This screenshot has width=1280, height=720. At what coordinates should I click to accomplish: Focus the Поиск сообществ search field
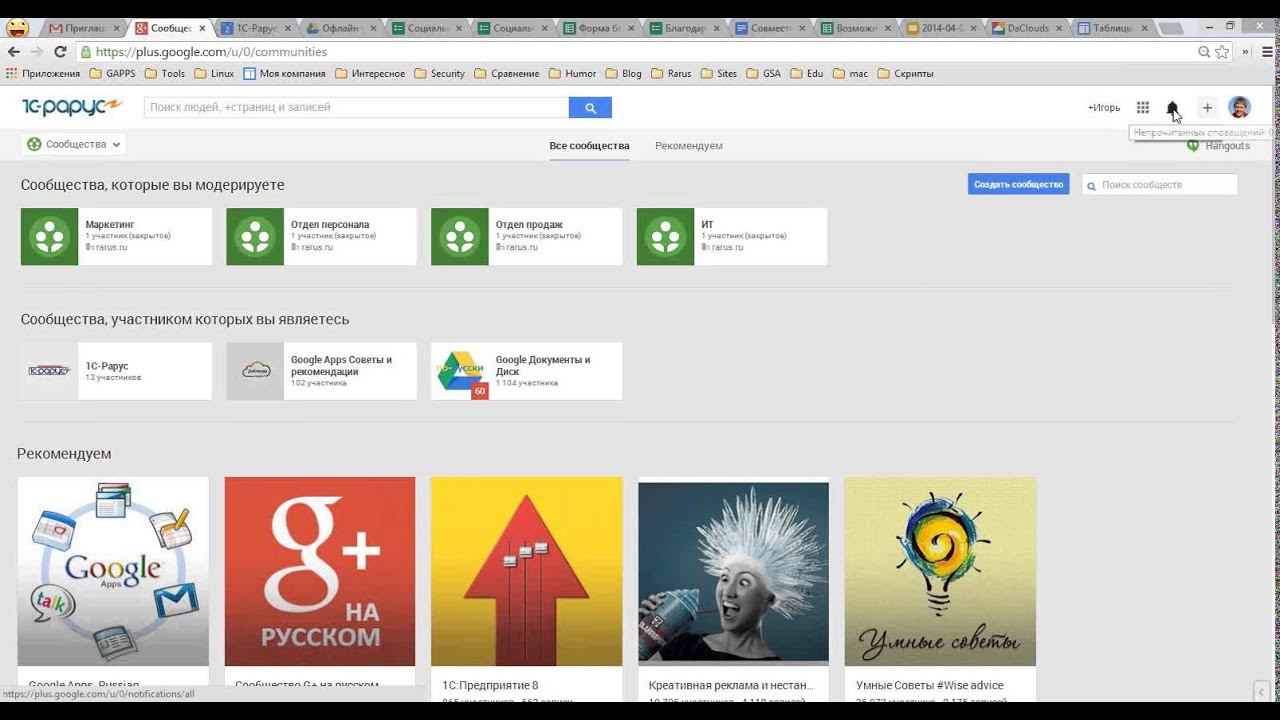click(1160, 185)
